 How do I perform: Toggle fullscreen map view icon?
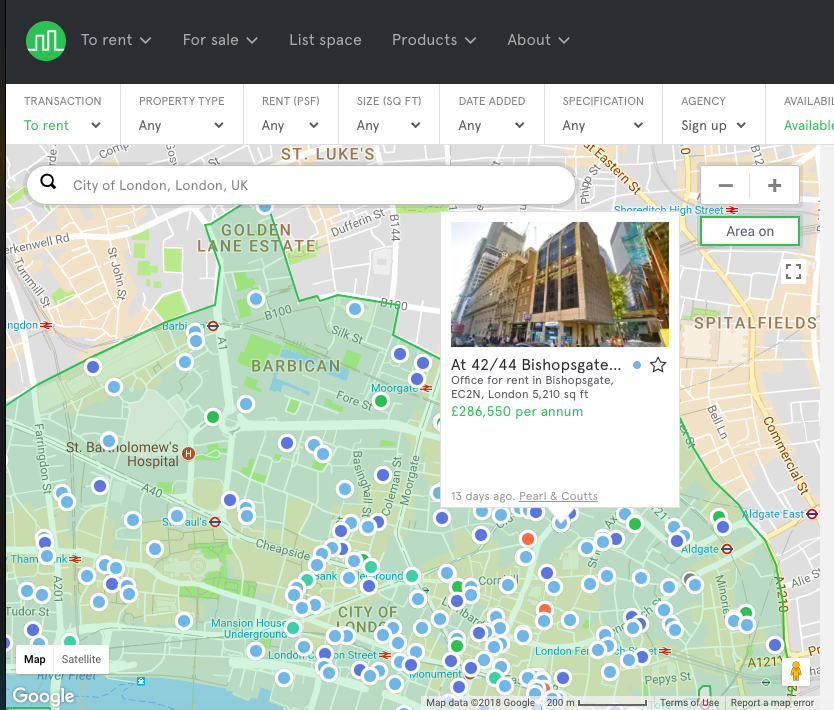pos(793,272)
